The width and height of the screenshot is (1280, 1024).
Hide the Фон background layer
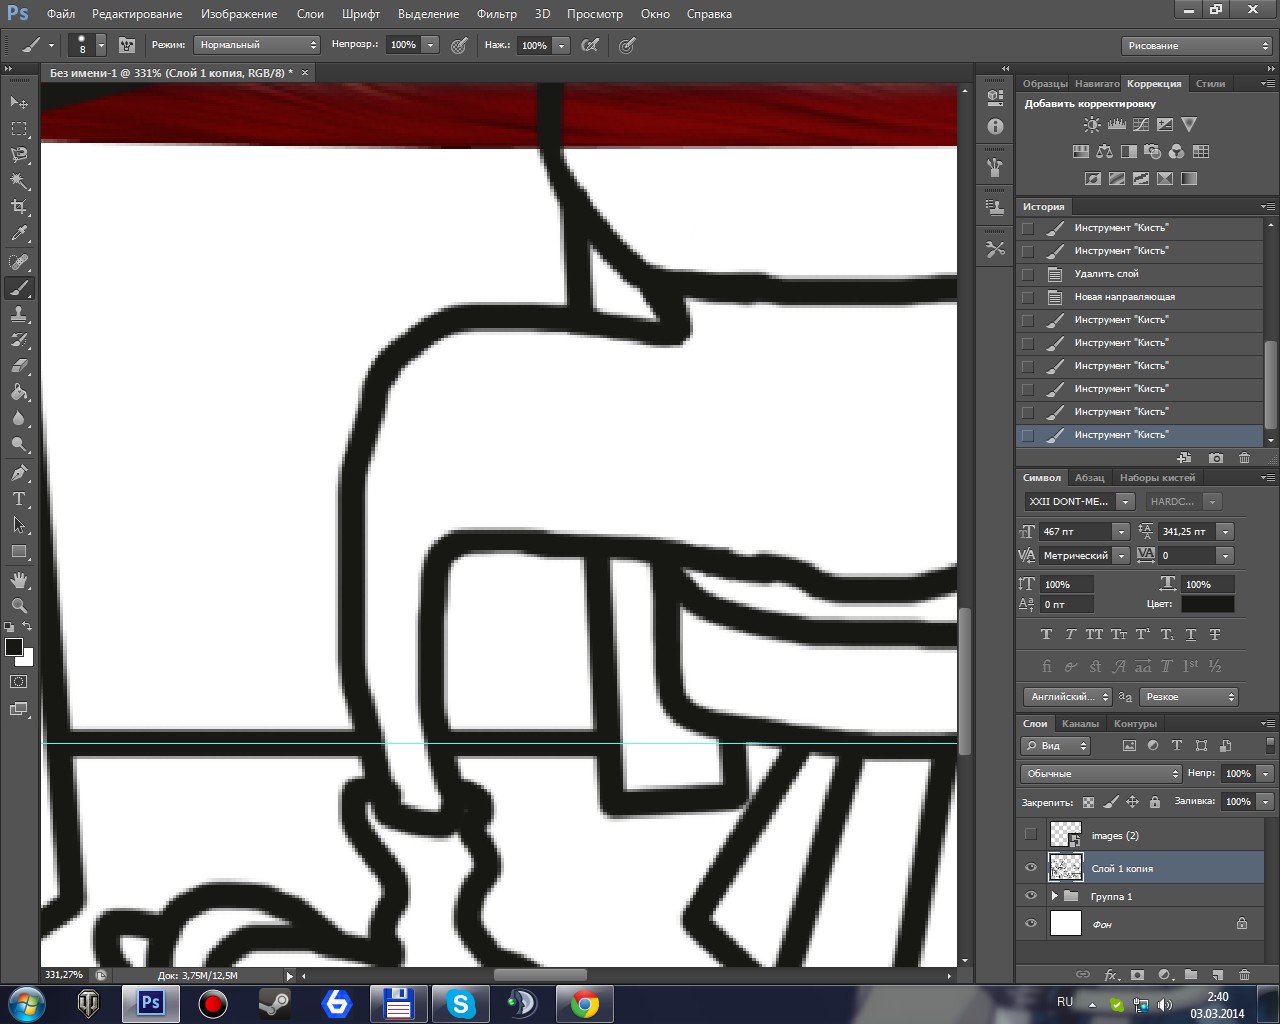coord(1031,924)
